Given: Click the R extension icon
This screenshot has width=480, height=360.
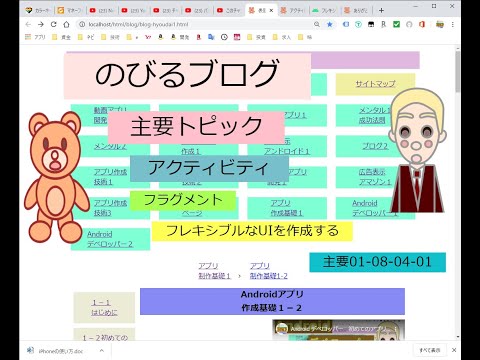Looking at the screenshot, I should click(x=383, y=24).
